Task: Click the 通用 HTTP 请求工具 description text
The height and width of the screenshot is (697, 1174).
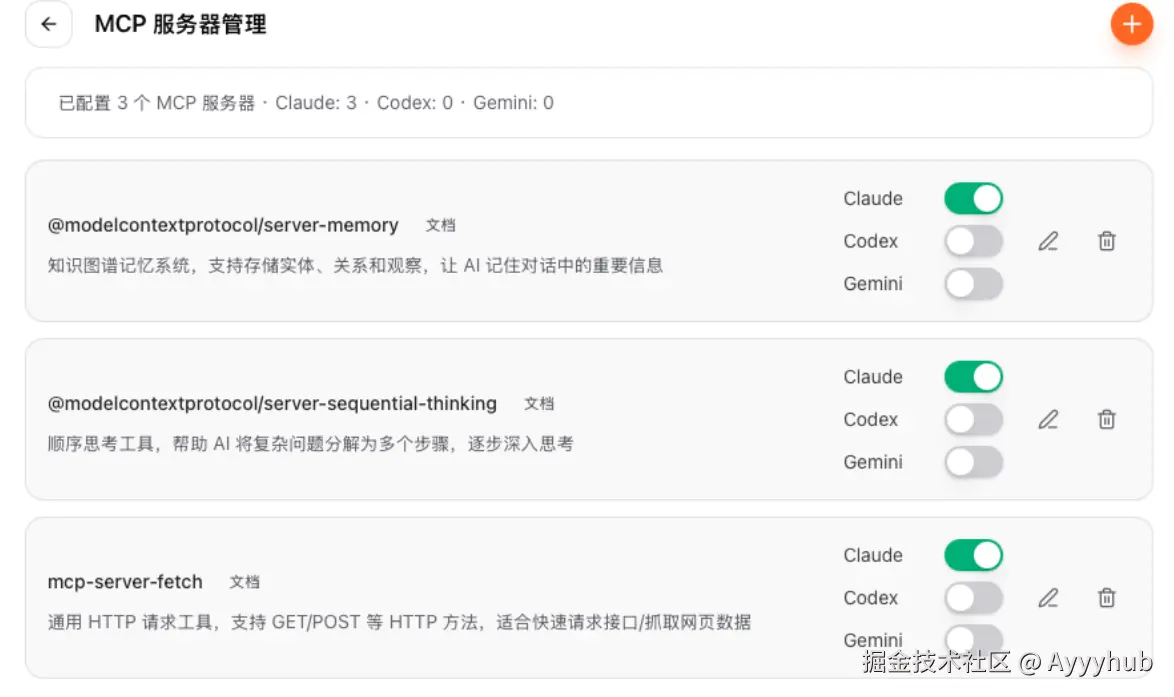Action: pyautogui.click(x=399, y=622)
